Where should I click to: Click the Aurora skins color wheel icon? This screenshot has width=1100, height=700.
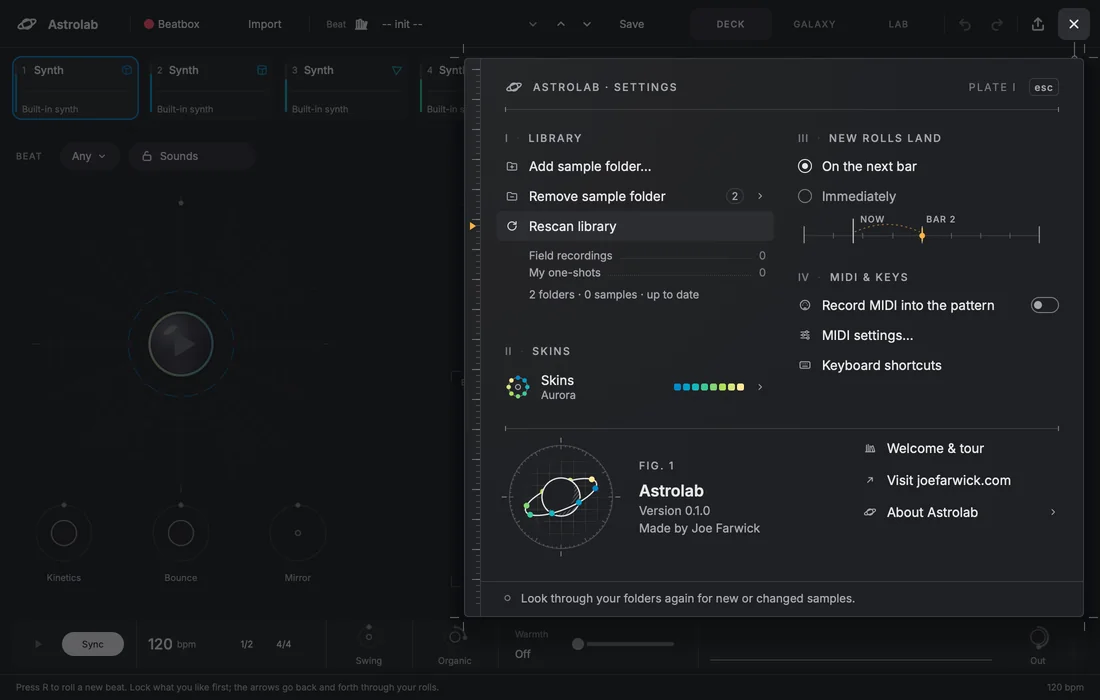(518, 386)
